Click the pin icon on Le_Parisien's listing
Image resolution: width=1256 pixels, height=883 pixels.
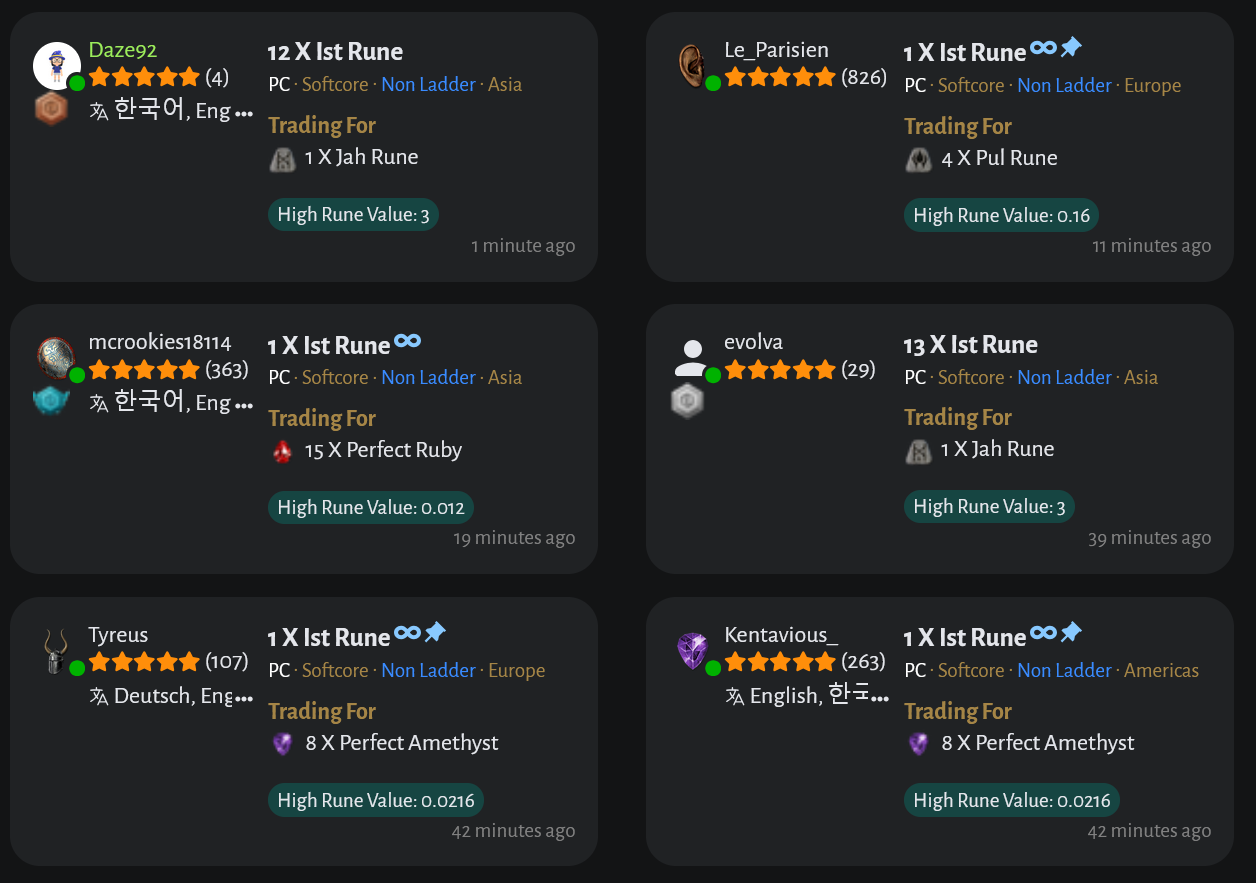coord(1071,48)
